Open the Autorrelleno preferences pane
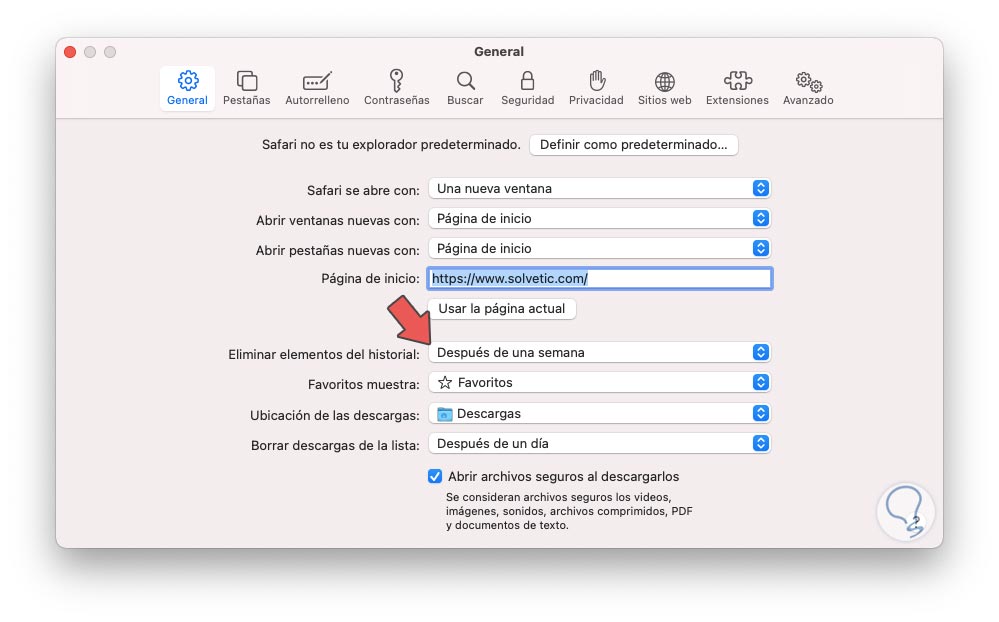The height and width of the screenshot is (622, 999). click(x=317, y=88)
